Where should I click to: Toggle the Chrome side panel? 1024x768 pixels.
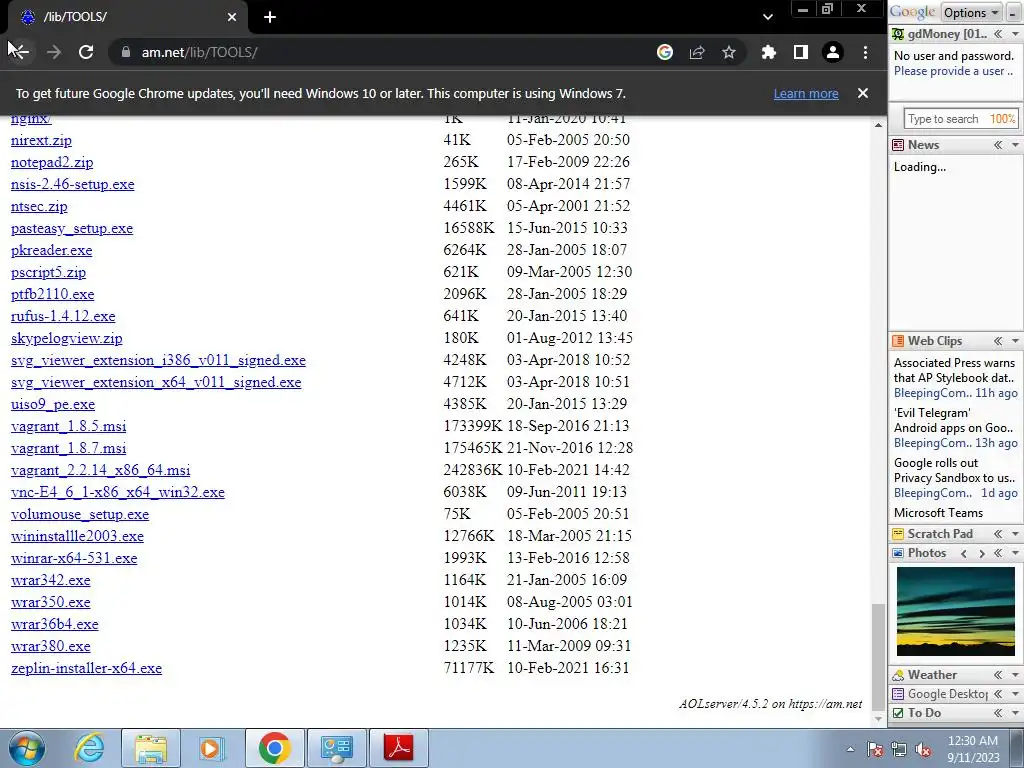click(801, 52)
